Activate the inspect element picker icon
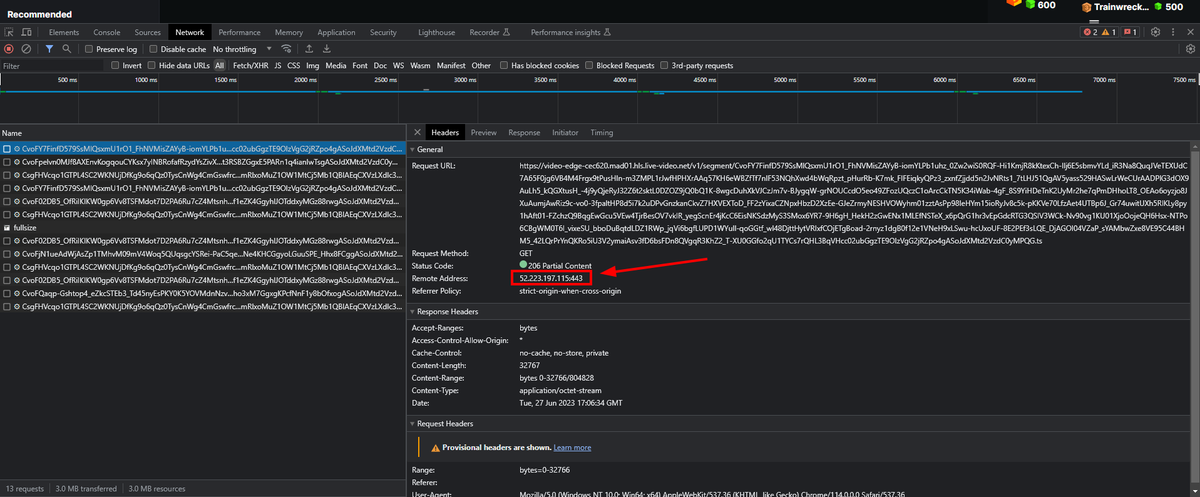1200x497 pixels. click(x=9, y=32)
